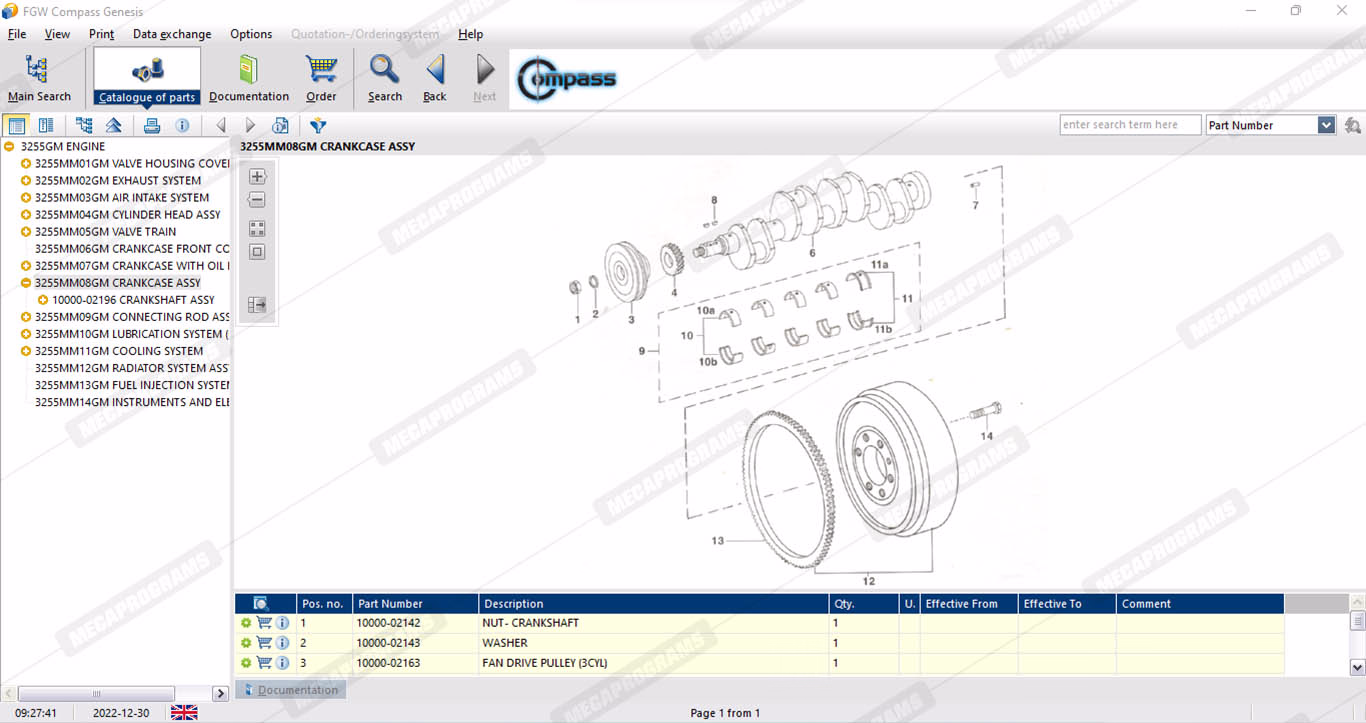Show info for NUT- CRANKSHAFT row

pos(282,623)
